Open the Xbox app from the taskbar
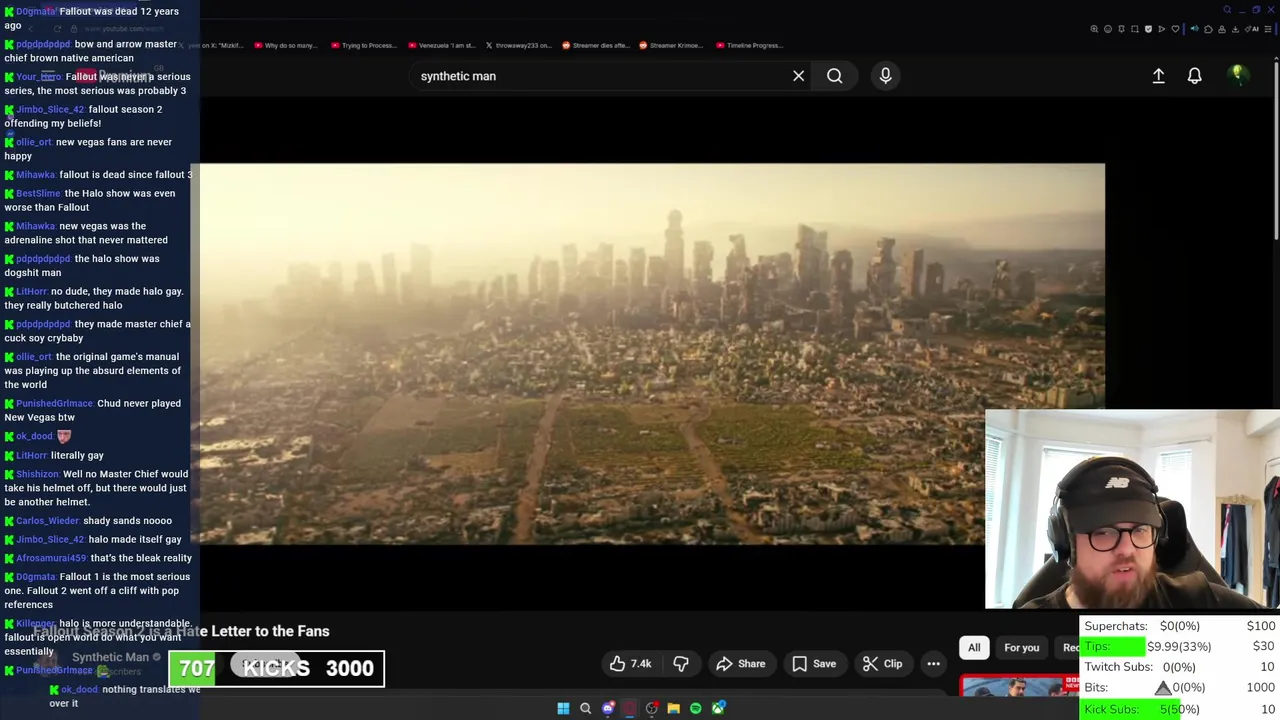Screen dimensions: 1280x720 pyautogui.click(x=718, y=708)
